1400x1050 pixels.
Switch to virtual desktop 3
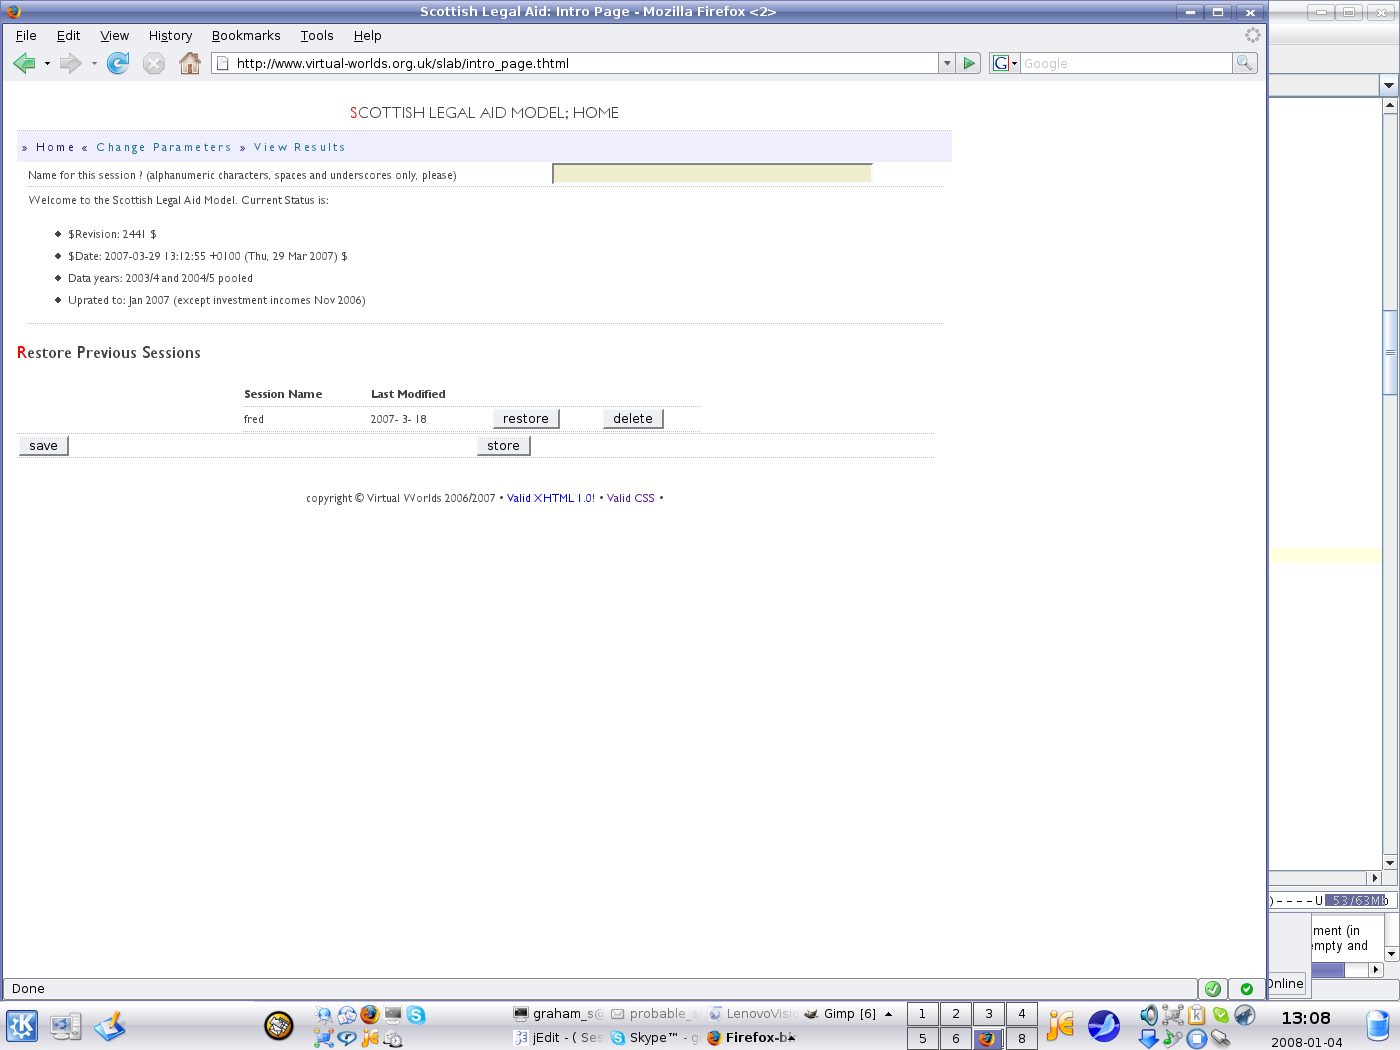(x=989, y=1014)
